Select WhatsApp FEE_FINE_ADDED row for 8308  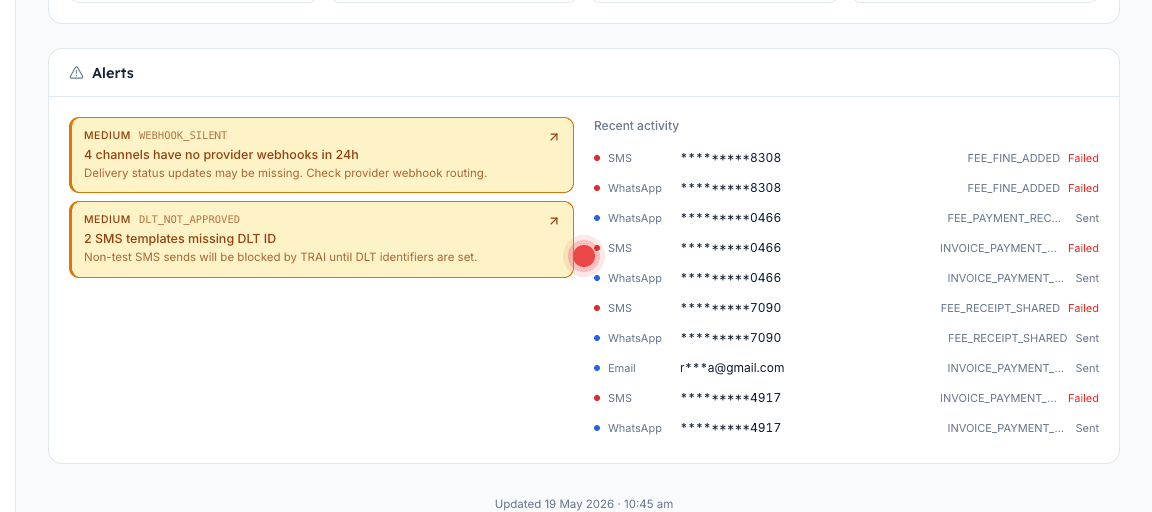point(846,188)
